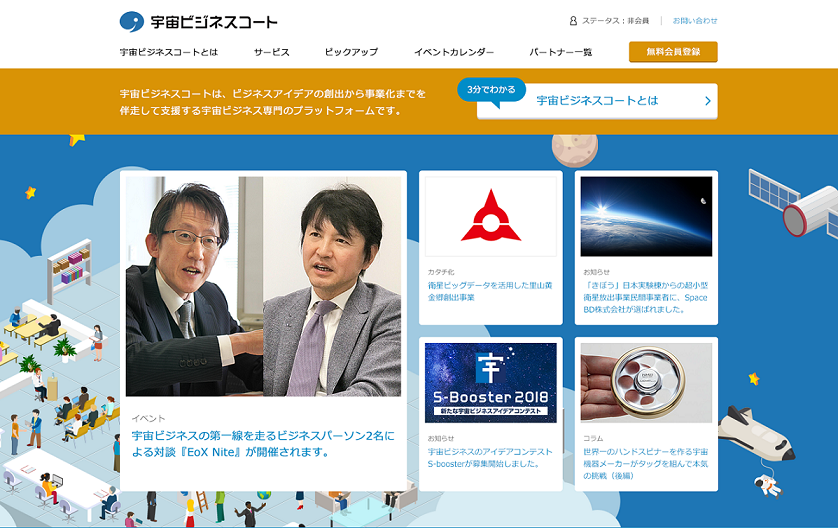Screen dimensions: 838x528
Task: Open the red triangle emblem thumbnail
Action: [491, 217]
